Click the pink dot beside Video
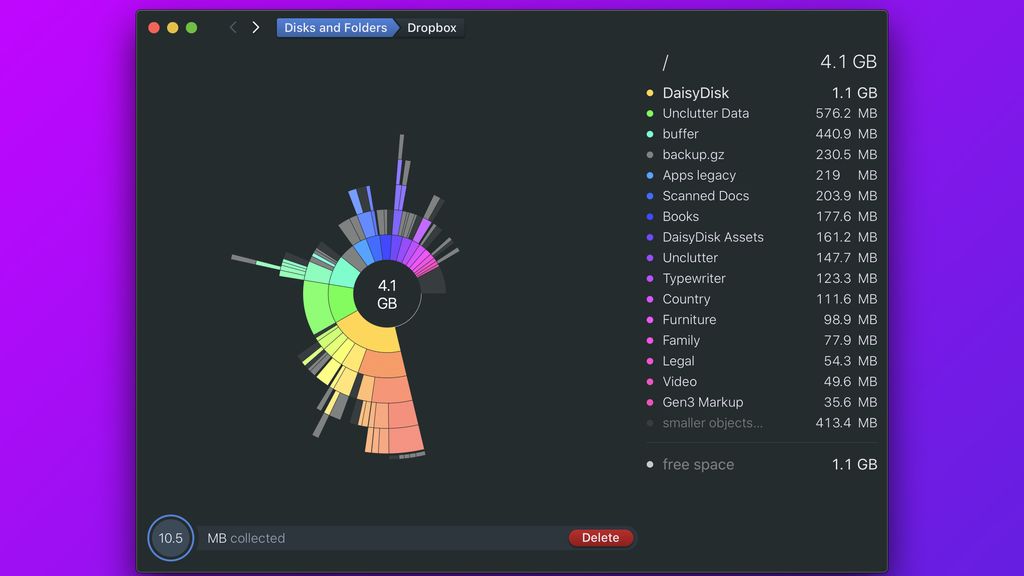This screenshot has height=576, width=1024. 650,381
